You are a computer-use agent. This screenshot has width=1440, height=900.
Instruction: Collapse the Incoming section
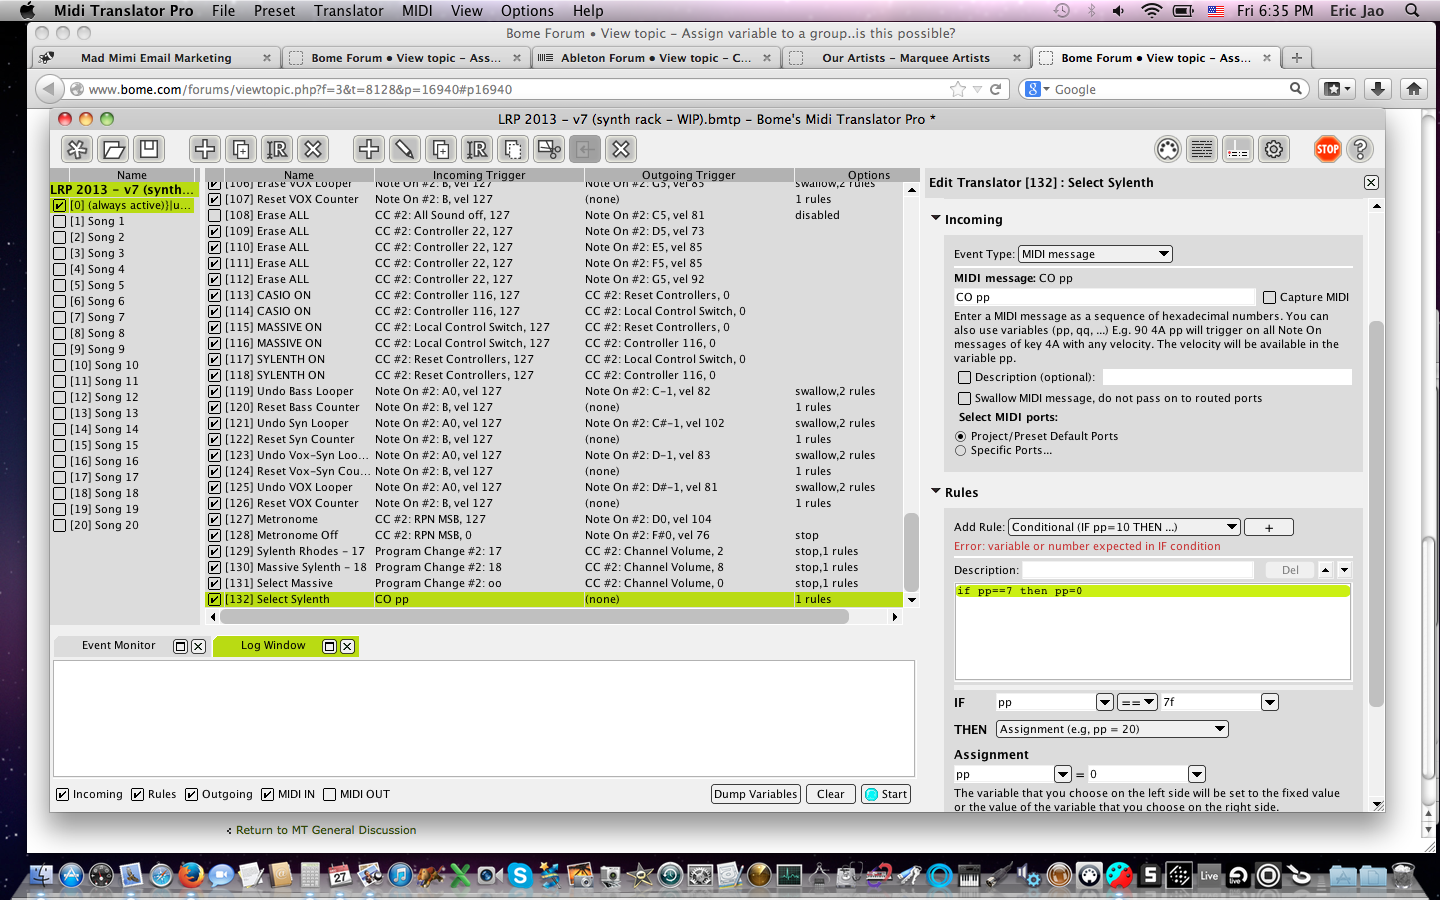click(936, 218)
